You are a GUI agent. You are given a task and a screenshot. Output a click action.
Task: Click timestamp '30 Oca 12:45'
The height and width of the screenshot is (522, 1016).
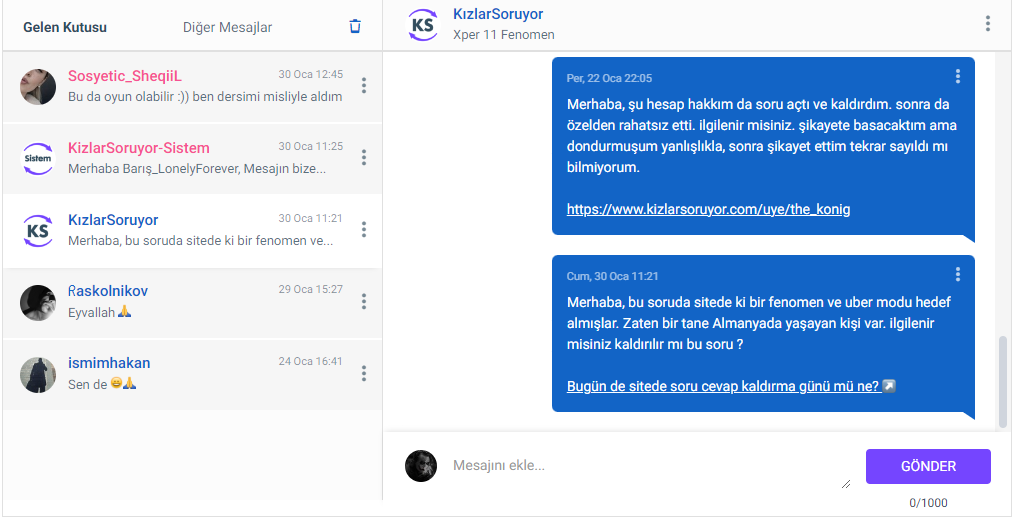(x=310, y=74)
